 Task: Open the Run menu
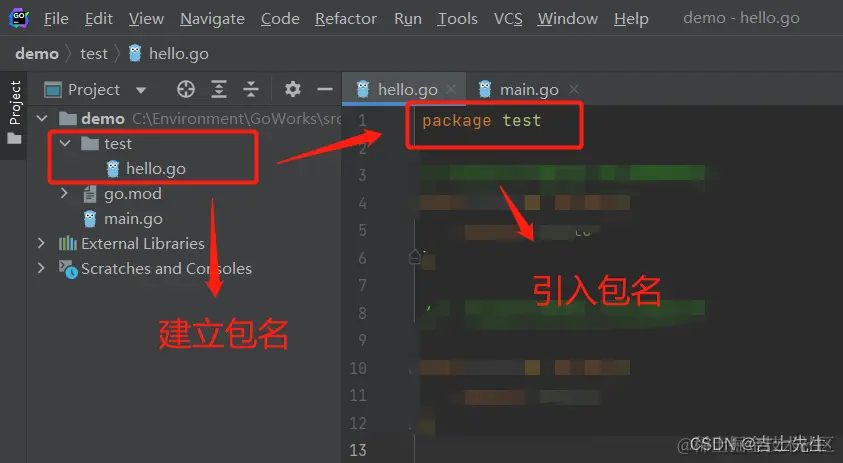point(408,19)
